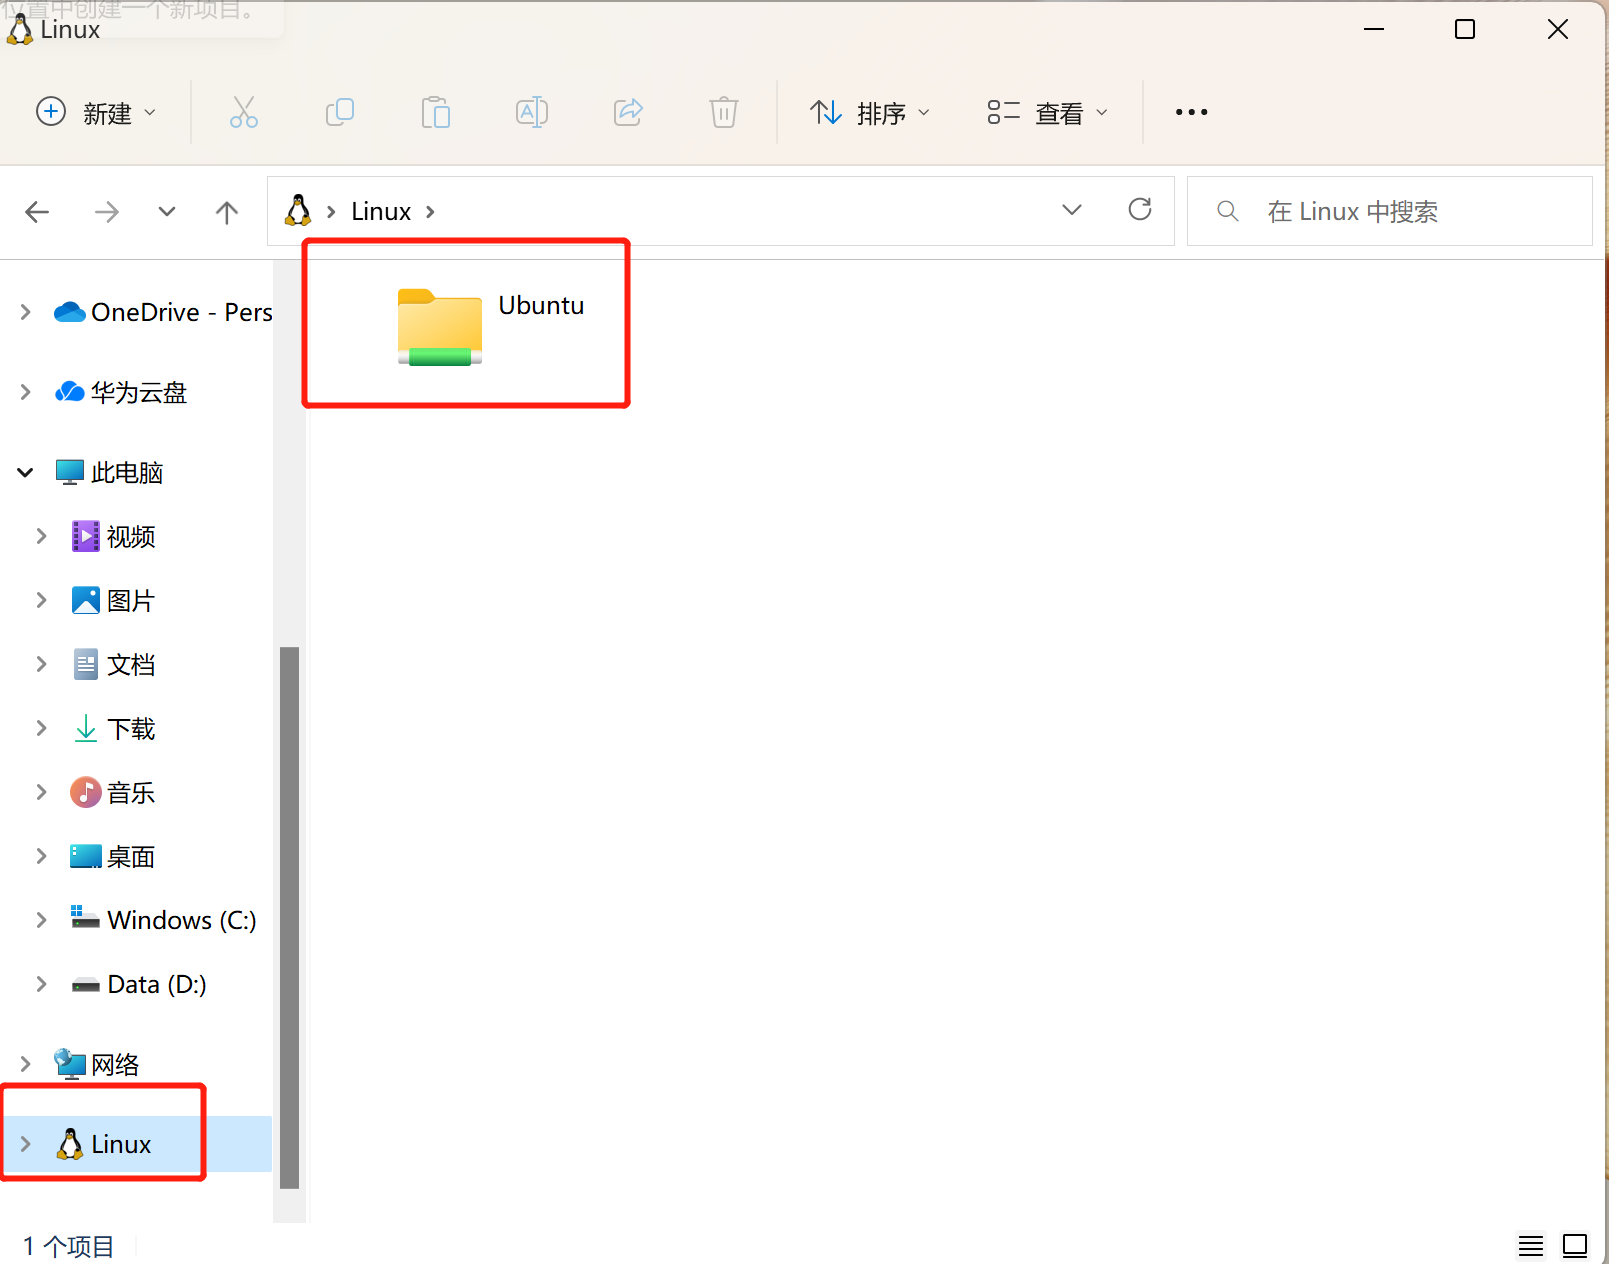Select 网络 in navigation pane

[115, 1064]
